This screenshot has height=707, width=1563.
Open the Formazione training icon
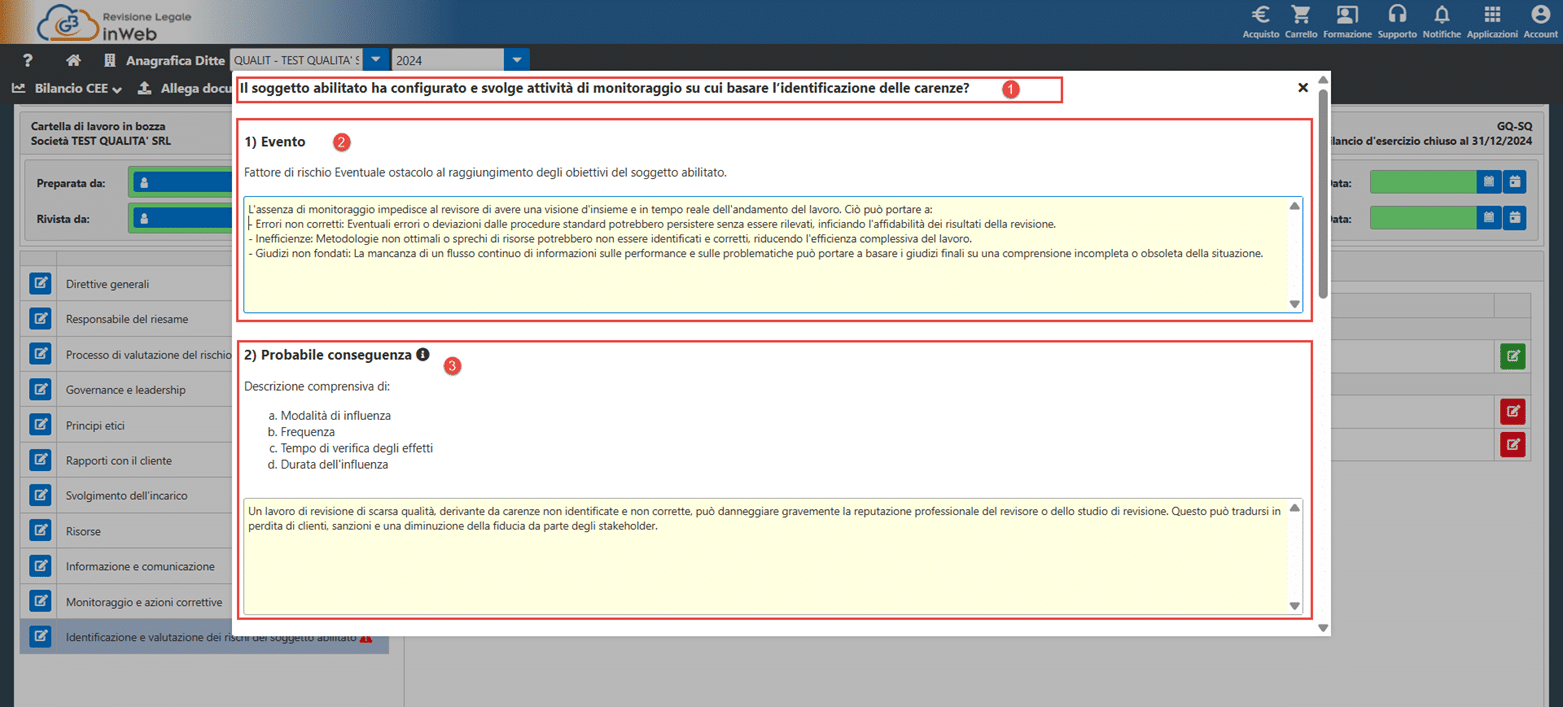1347,15
